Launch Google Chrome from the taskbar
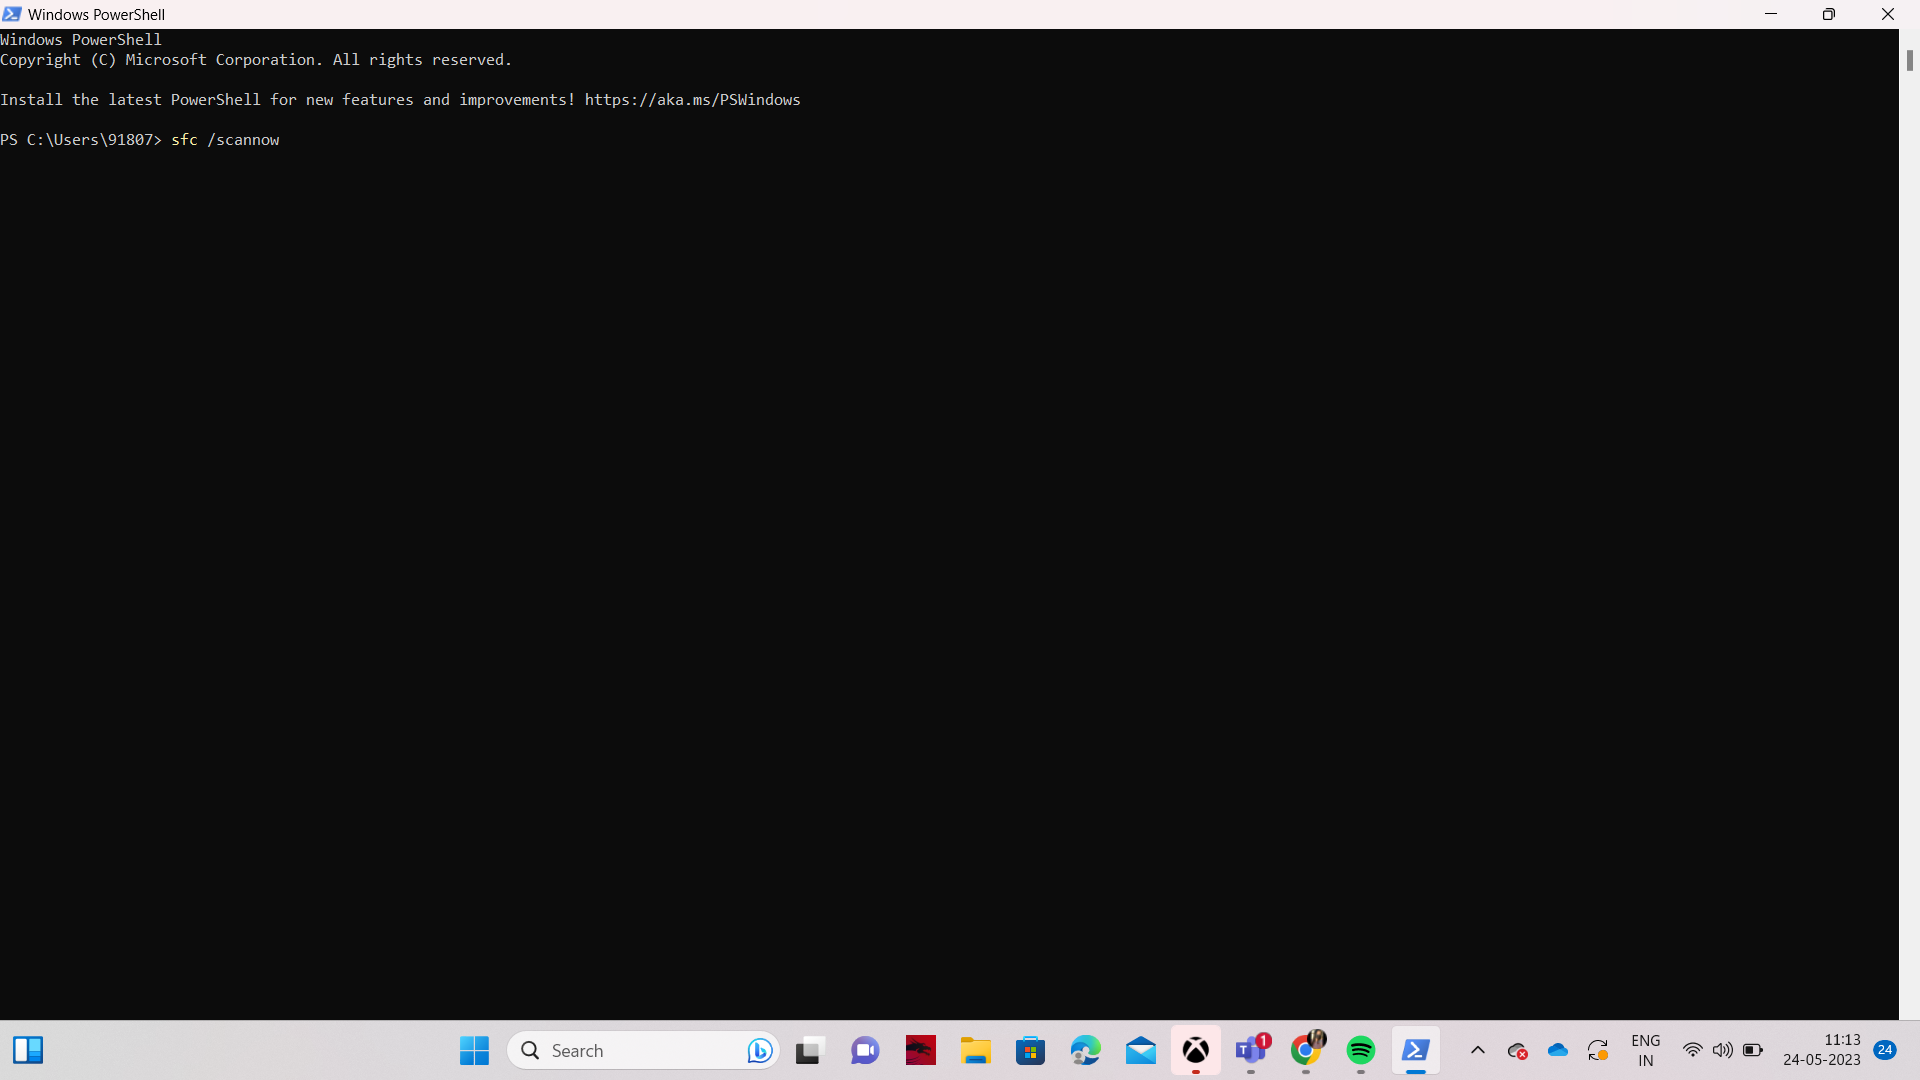The image size is (1920, 1080). 1306,1050
